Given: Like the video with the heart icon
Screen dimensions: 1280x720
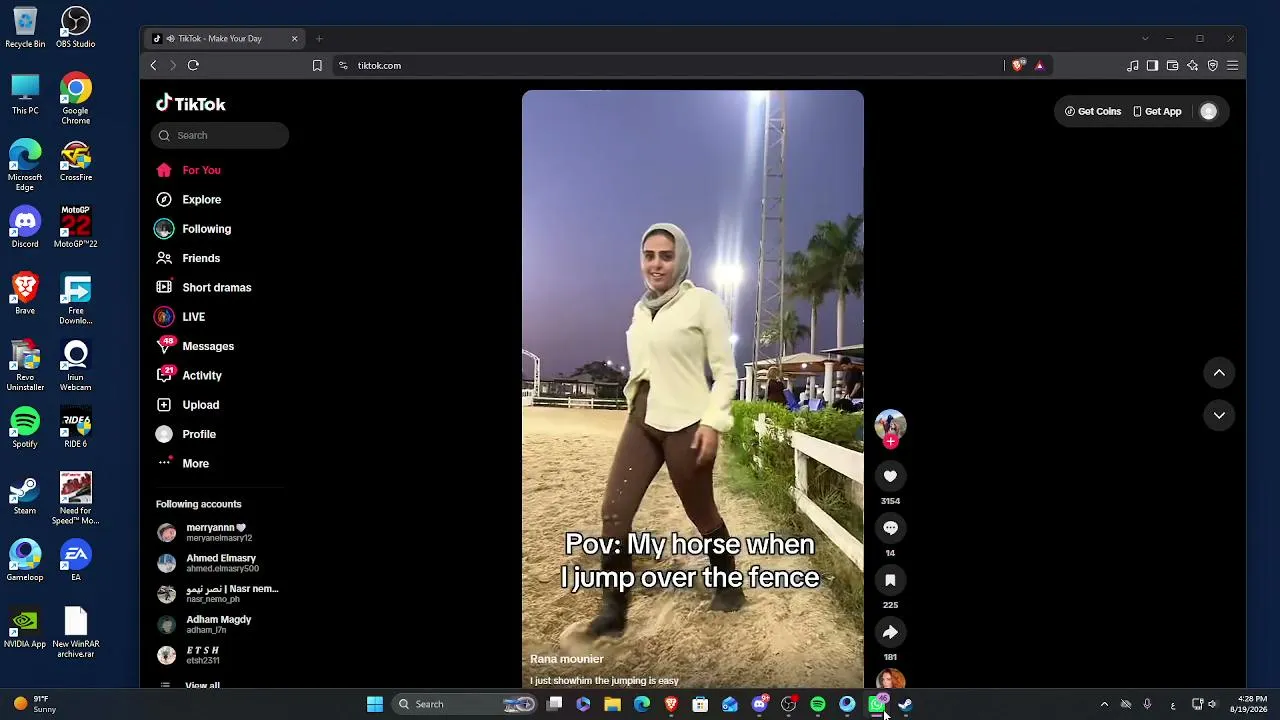Looking at the screenshot, I should (x=890, y=476).
